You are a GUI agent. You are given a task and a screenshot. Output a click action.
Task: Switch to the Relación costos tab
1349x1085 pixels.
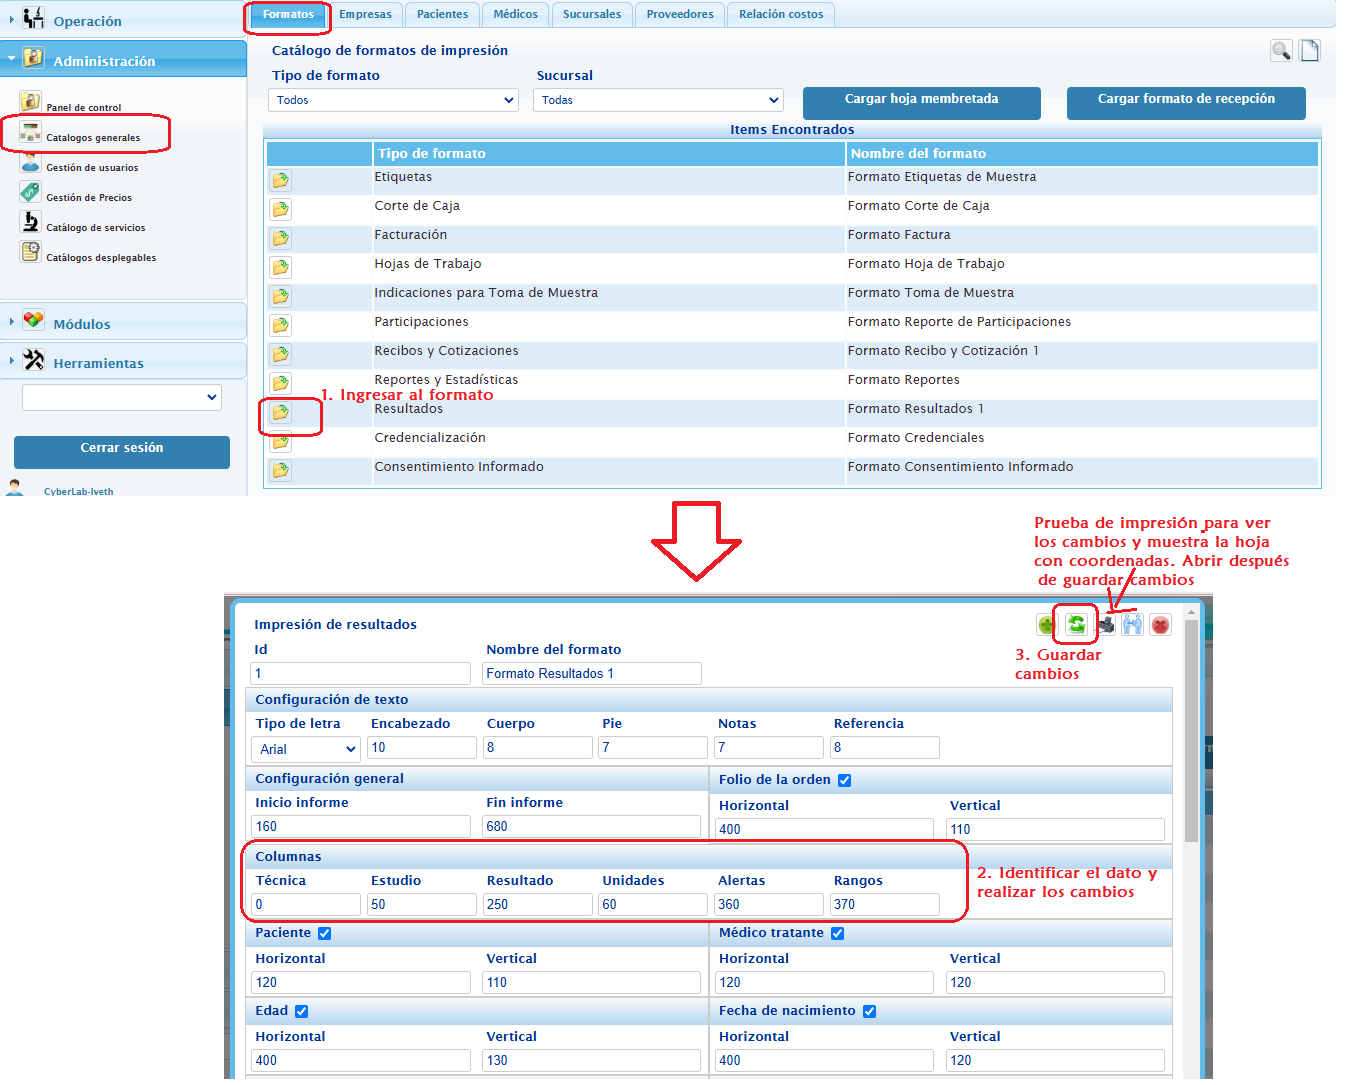point(781,14)
